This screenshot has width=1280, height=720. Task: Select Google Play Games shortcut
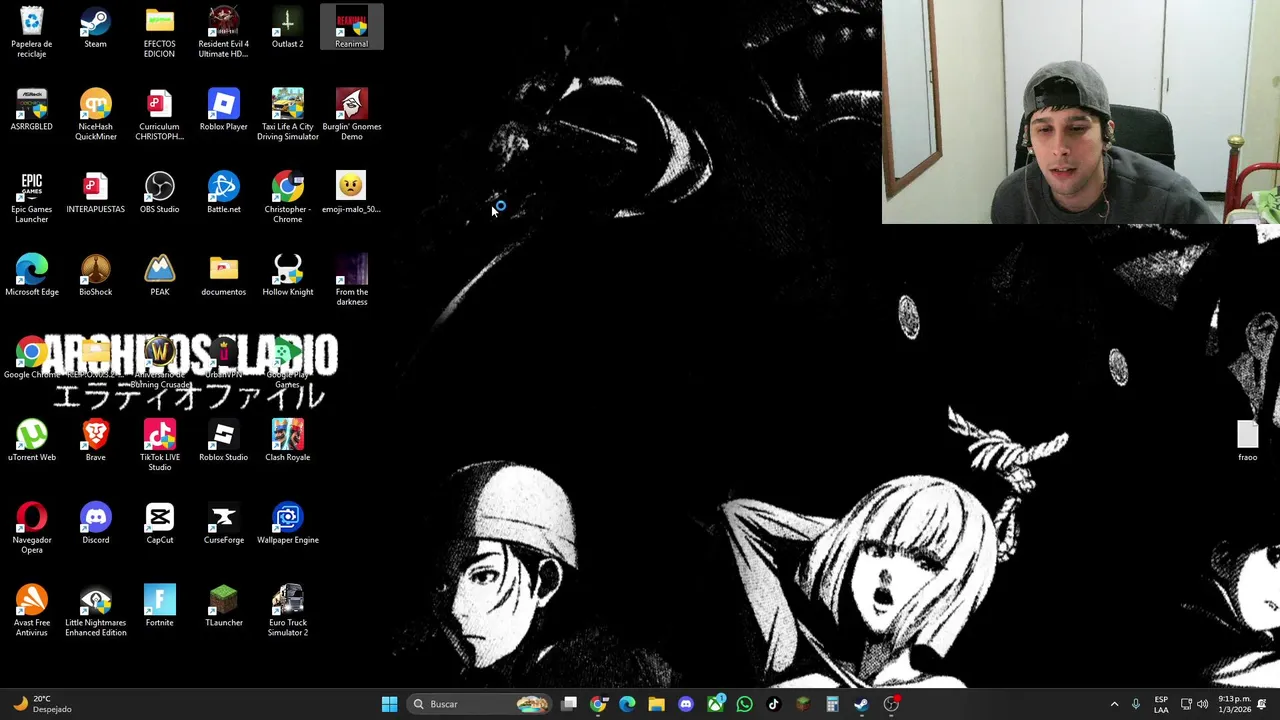click(287, 364)
